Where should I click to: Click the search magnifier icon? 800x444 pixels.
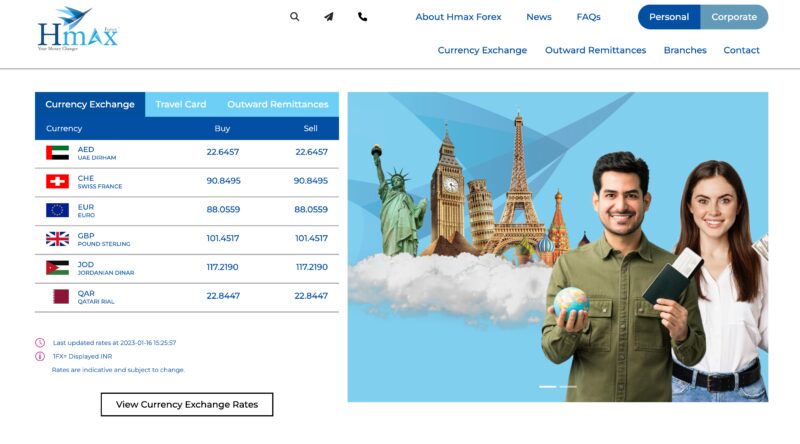[294, 17]
